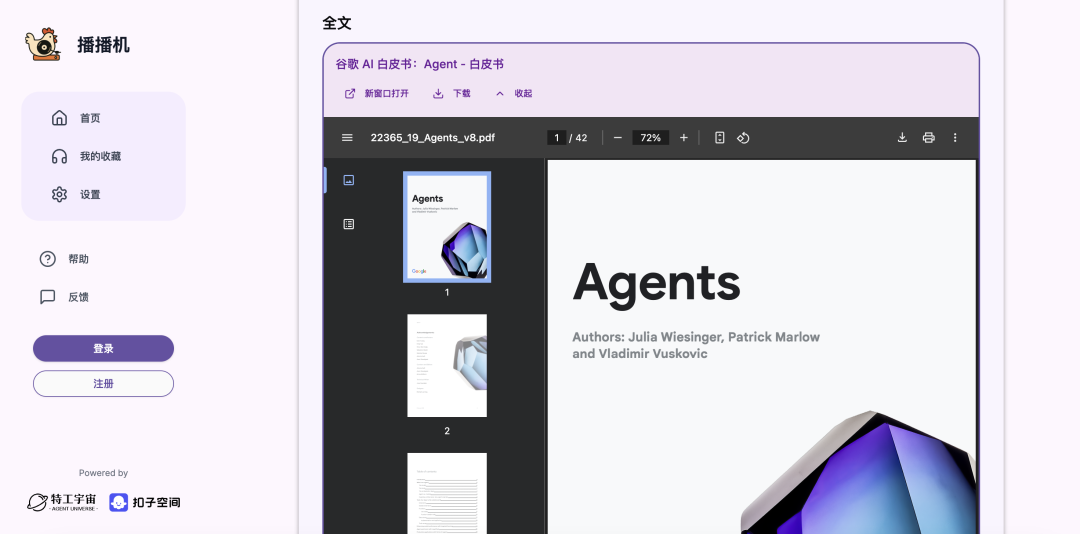The width and height of the screenshot is (1080, 534).
Task: Click the PDF page number input field
Action: tap(557, 138)
